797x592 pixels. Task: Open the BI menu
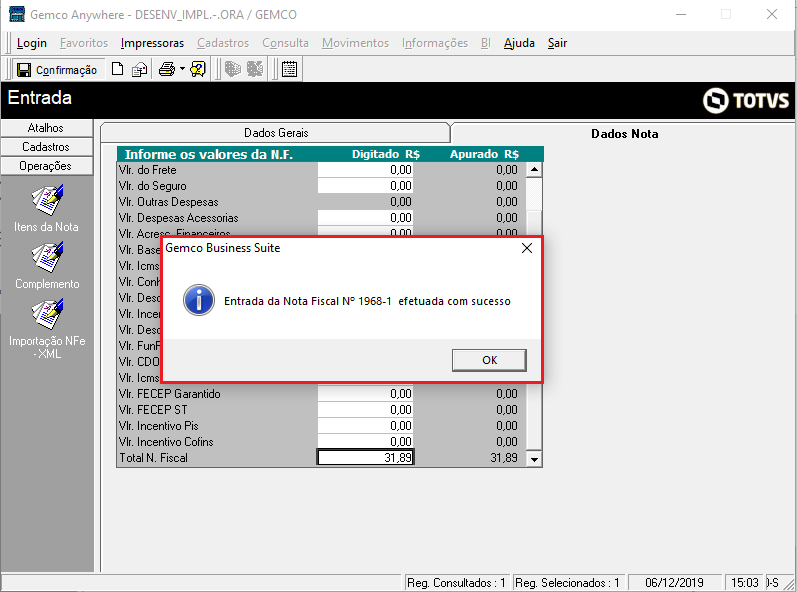(485, 43)
